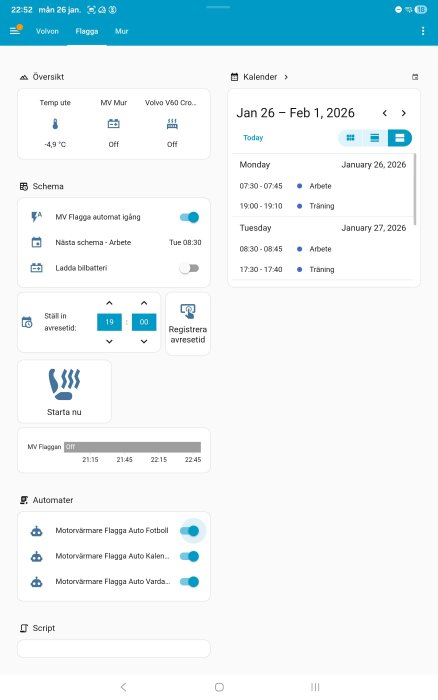Screen dimensions: 438x700
Task: Click robot icon beside Auto Kalen.. automation
Action: click(36, 556)
